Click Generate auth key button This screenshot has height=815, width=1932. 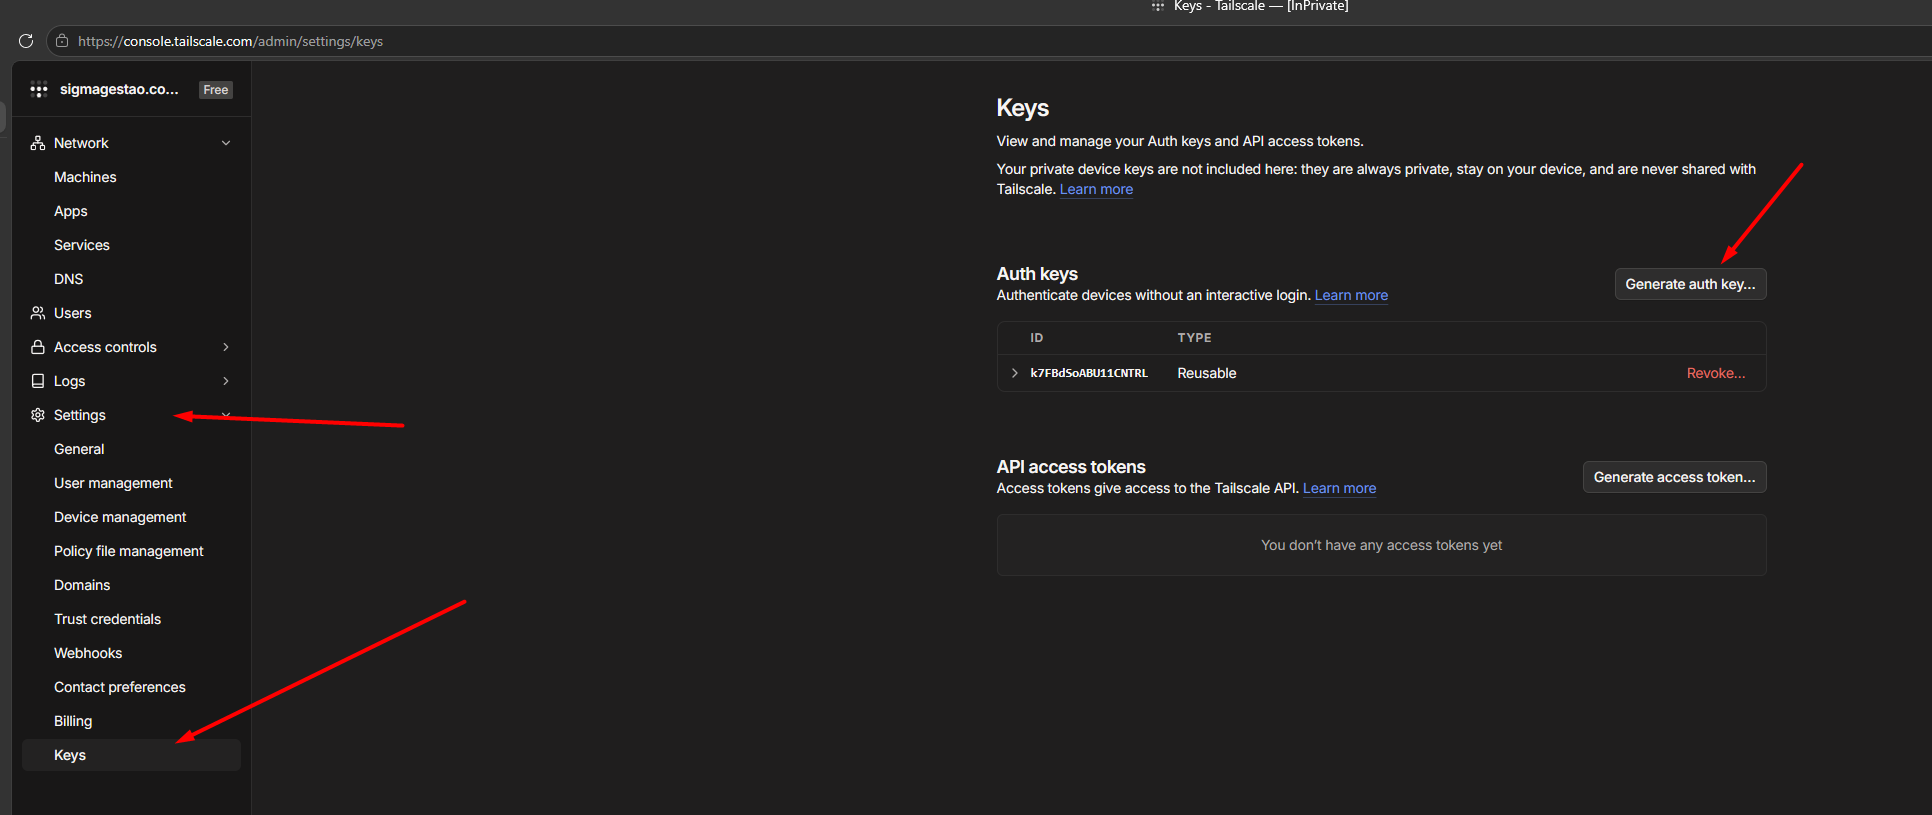1690,284
